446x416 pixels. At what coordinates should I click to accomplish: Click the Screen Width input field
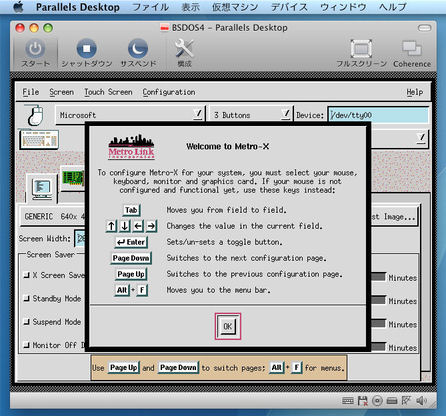click(x=80, y=238)
